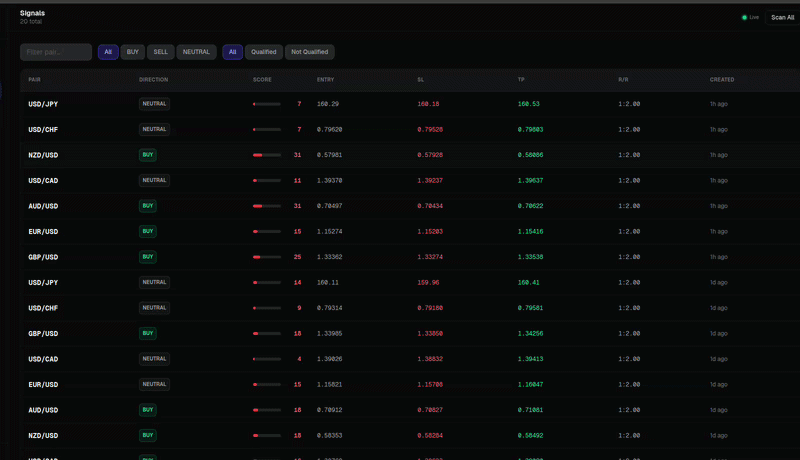800x460 pixels.
Task: Click '1d ago' in row with entry 160.11
Action: (x=718, y=283)
